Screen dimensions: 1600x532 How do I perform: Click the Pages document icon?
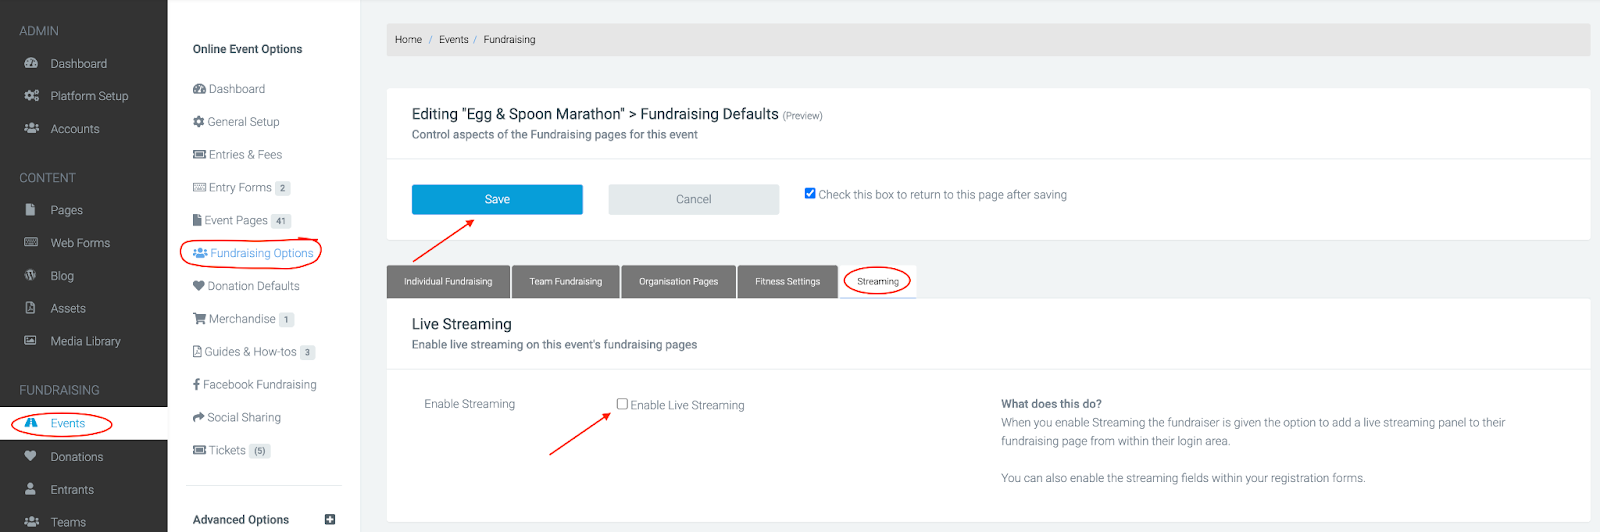pos(30,210)
